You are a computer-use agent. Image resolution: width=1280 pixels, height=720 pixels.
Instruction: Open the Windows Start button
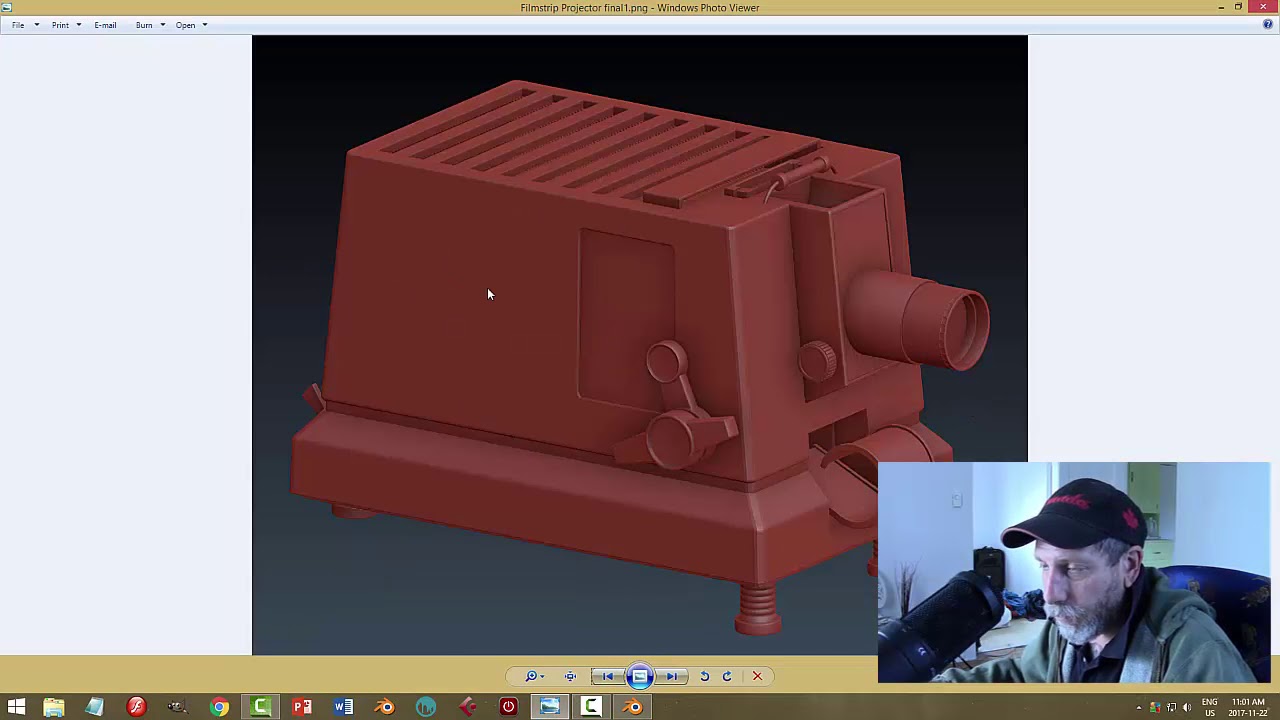16,708
